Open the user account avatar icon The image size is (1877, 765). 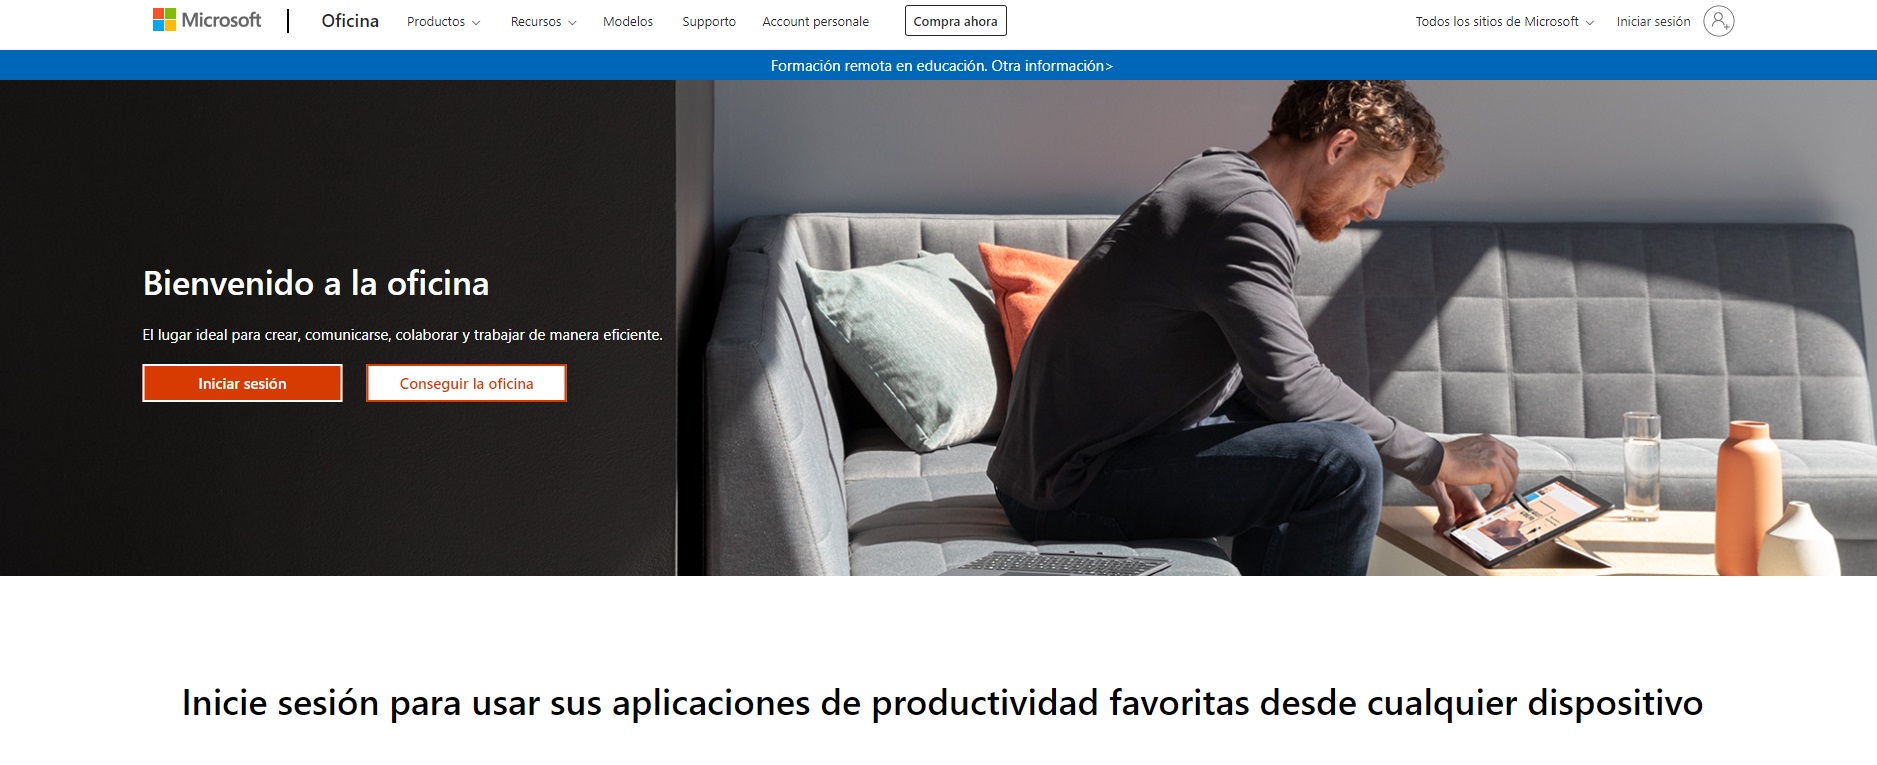tap(1718, 21)
